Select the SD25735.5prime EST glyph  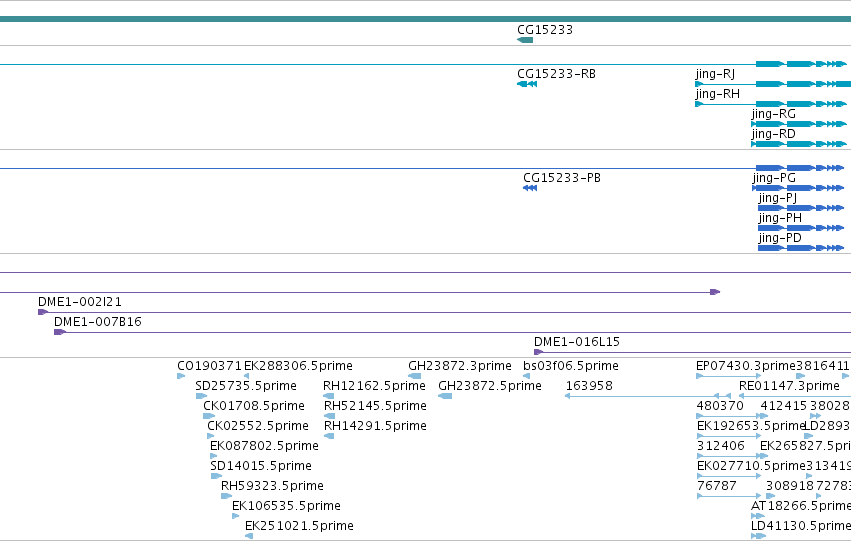tap(201, 396)
